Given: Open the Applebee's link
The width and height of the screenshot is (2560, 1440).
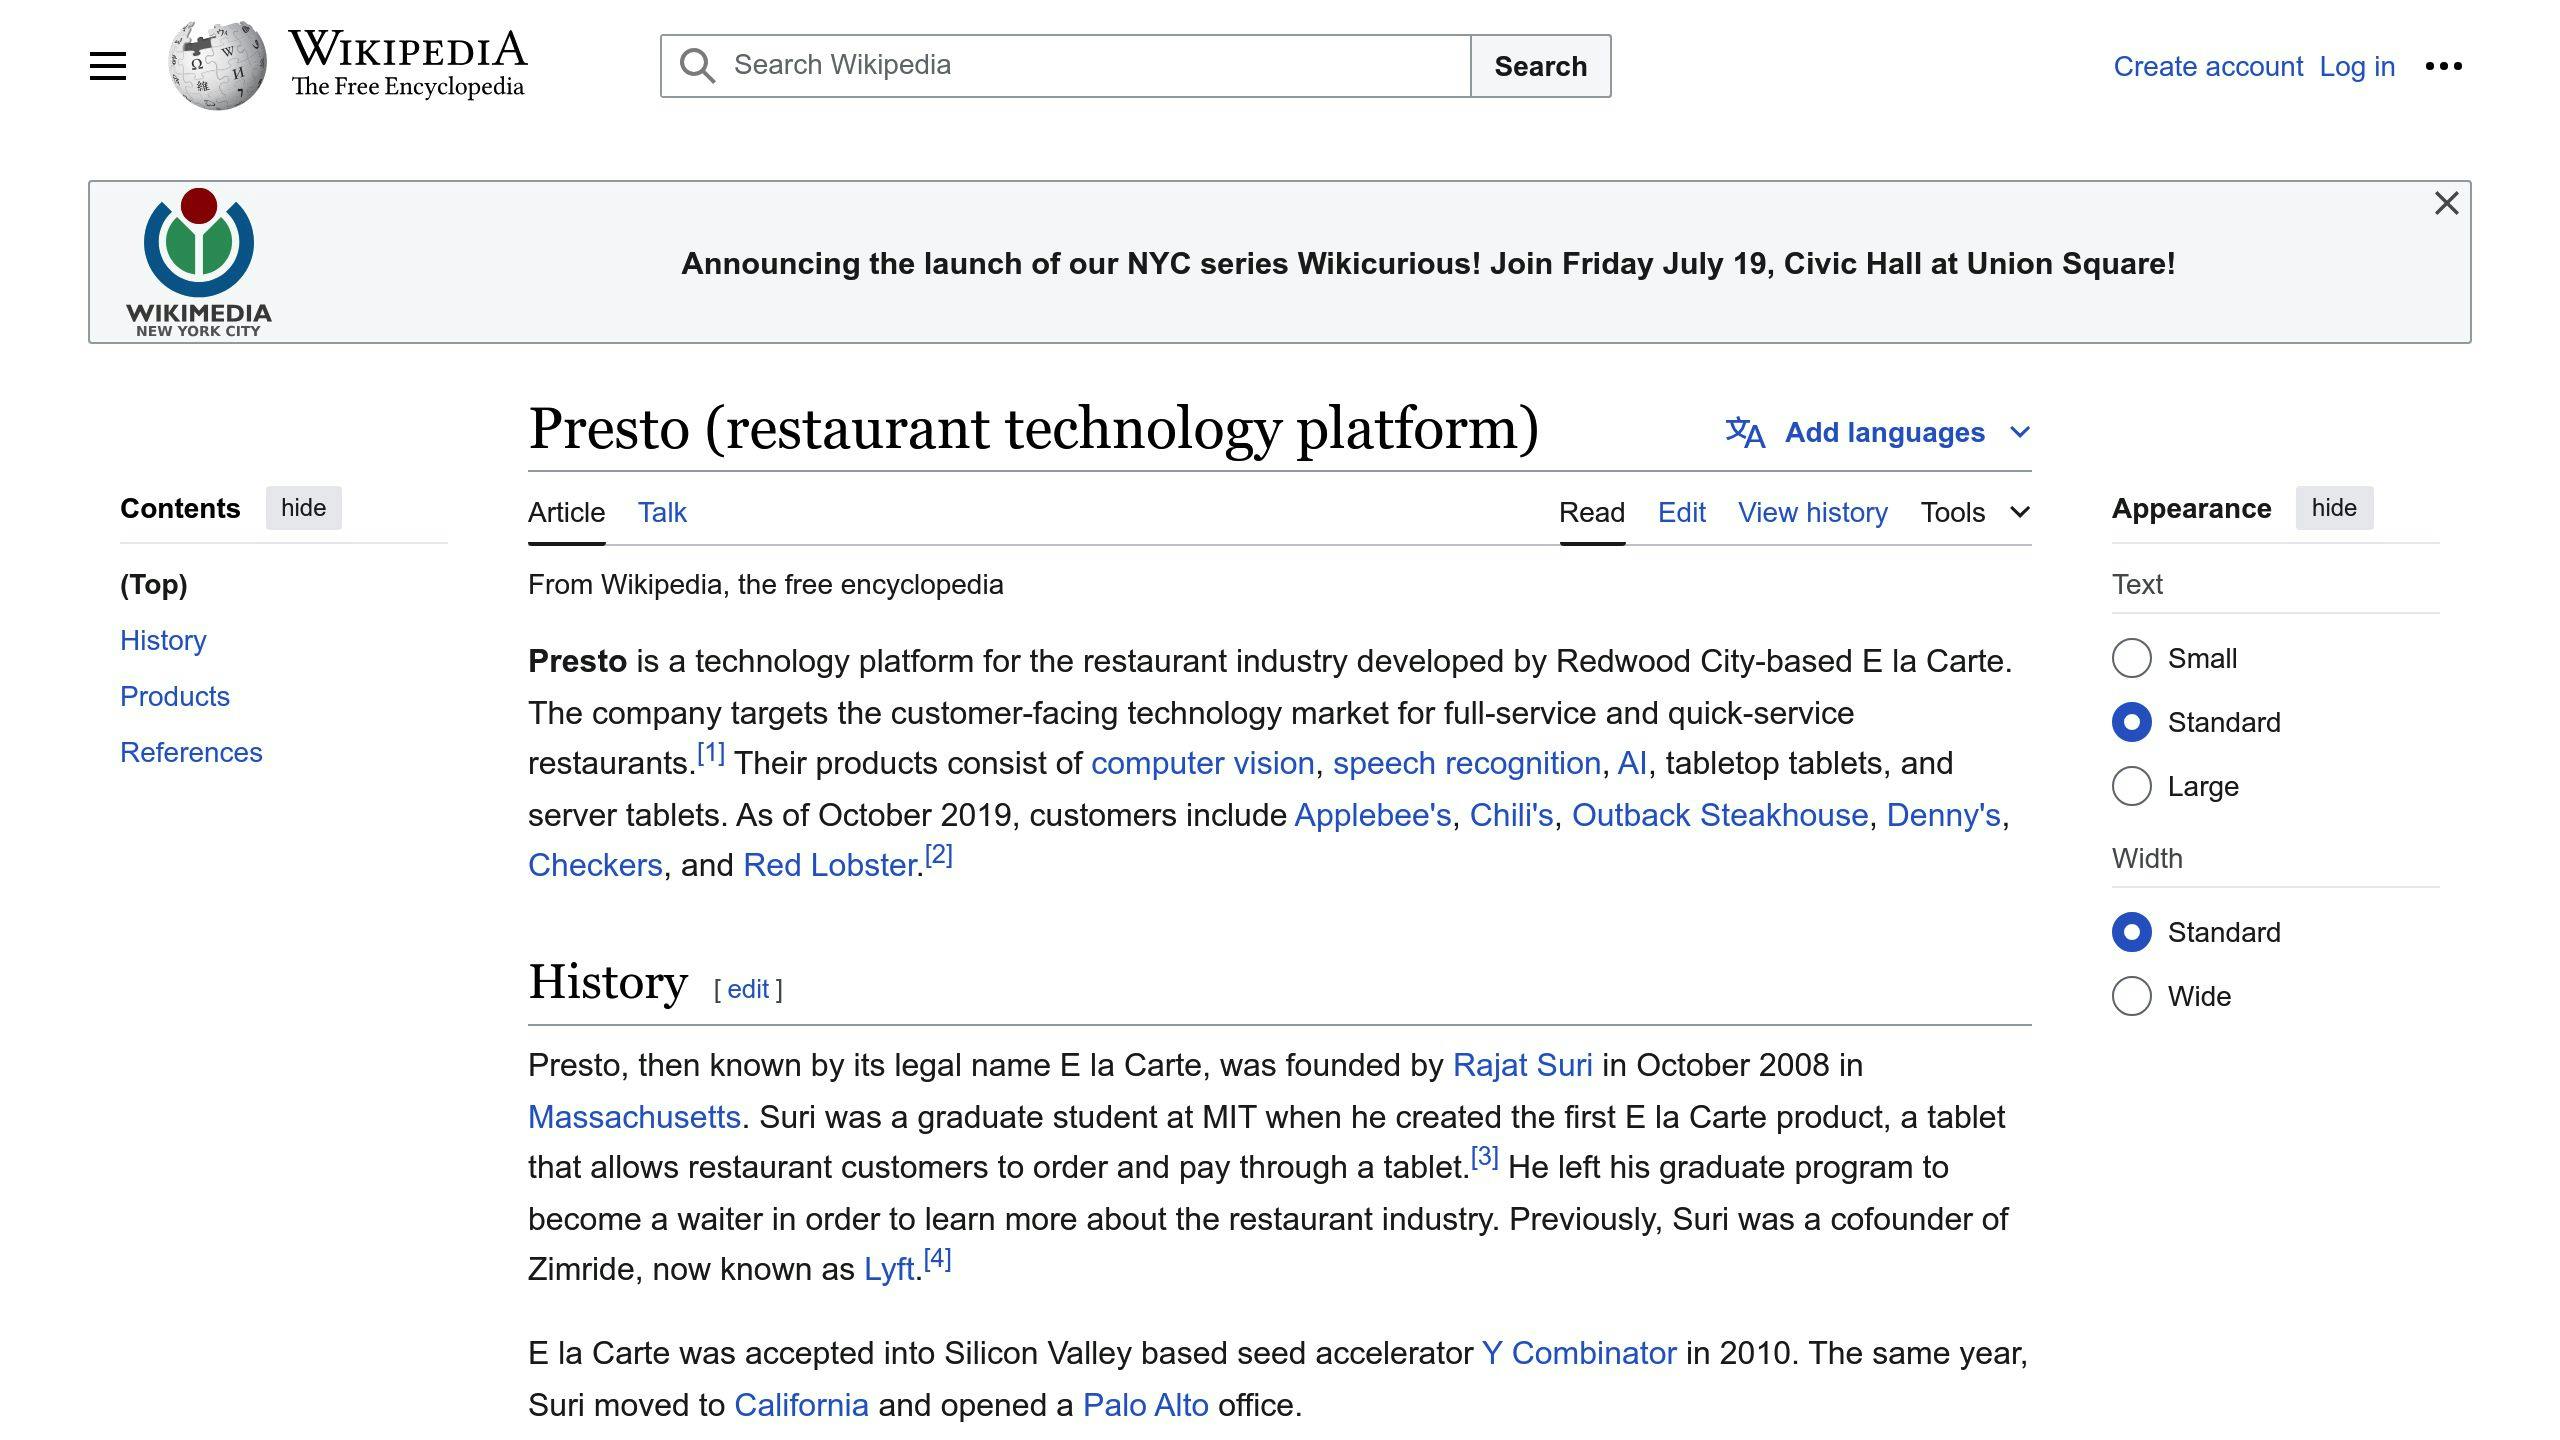Looking at the screenshot, I should point(1372,815).
